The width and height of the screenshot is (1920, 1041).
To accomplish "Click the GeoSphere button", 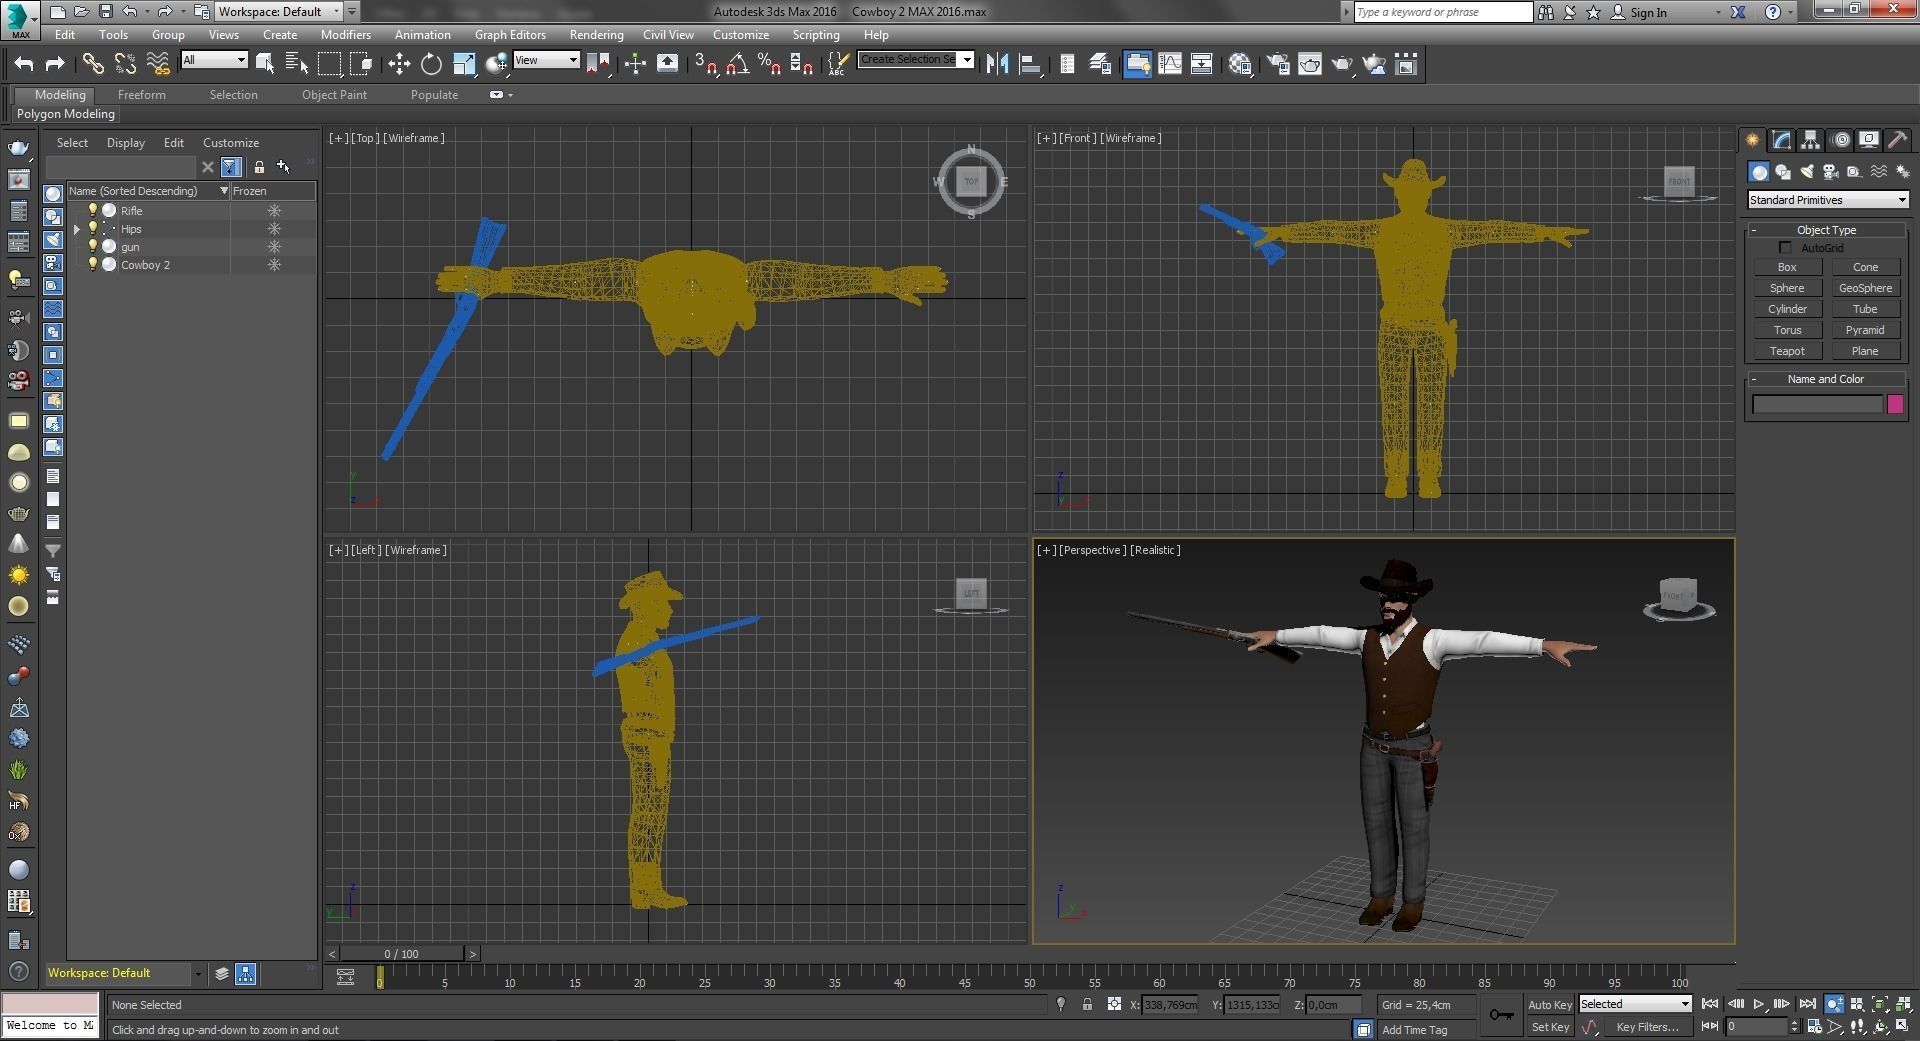I will click(x=1865, y=288).
